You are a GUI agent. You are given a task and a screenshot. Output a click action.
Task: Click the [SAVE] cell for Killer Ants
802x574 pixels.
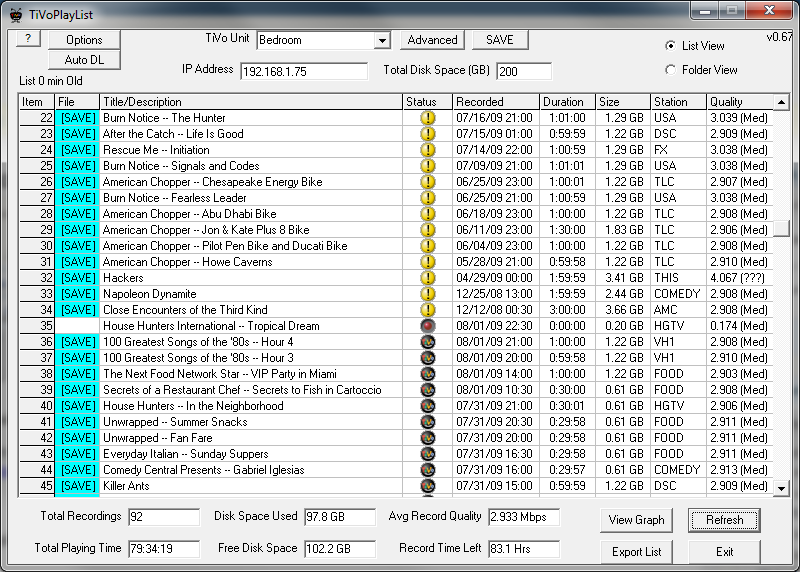(x=77, y=486)
